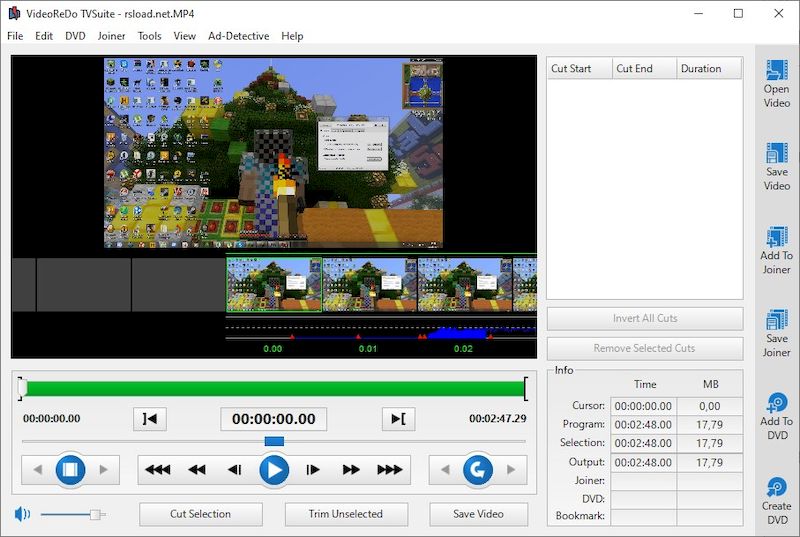Screen dimensions: 800x537
Task: Launch the Create DVD tool
Action: (777, 501)
